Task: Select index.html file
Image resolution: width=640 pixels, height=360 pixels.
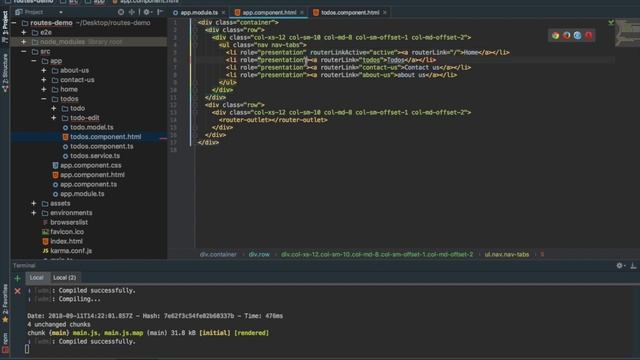Action: (x=66, y=241)
